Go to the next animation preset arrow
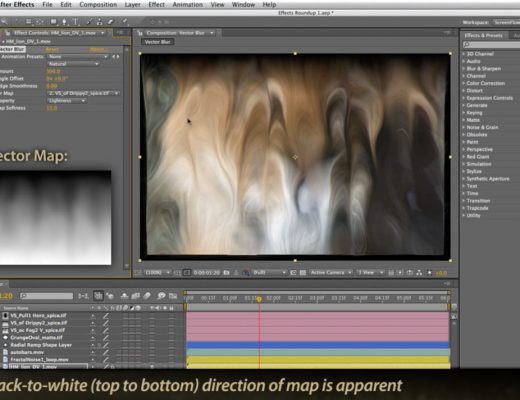The image size is (520, 400). [x=118, y=57]
